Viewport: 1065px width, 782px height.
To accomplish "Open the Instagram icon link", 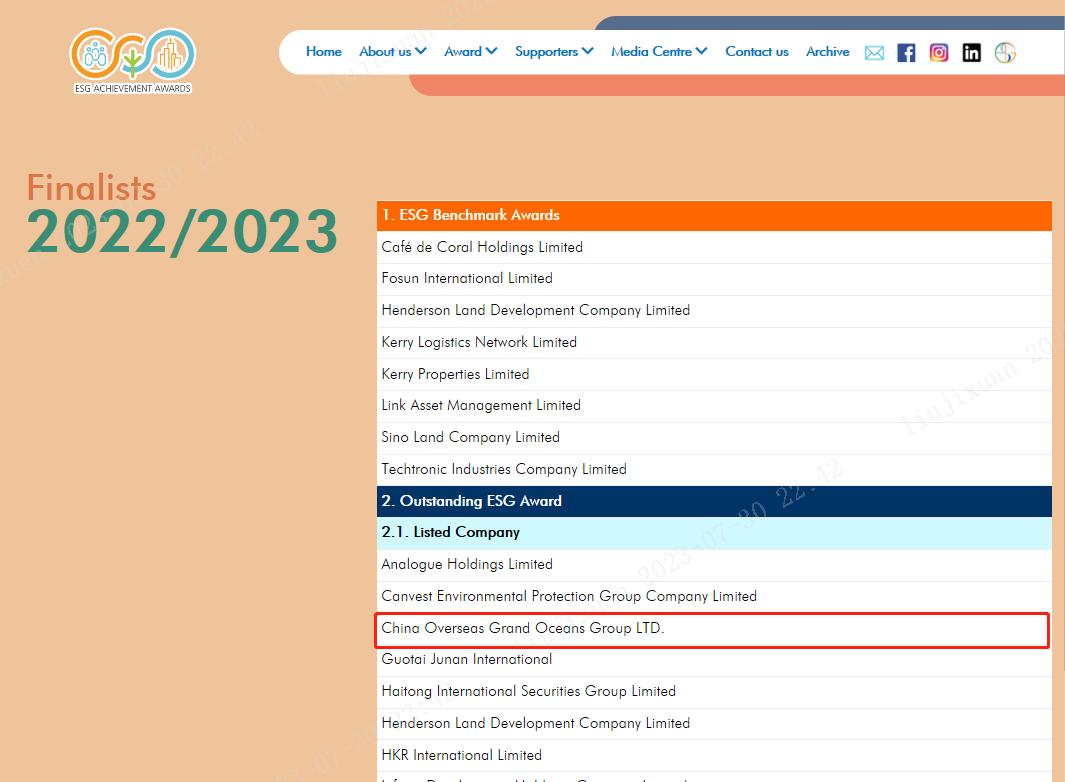I will 939,52.
